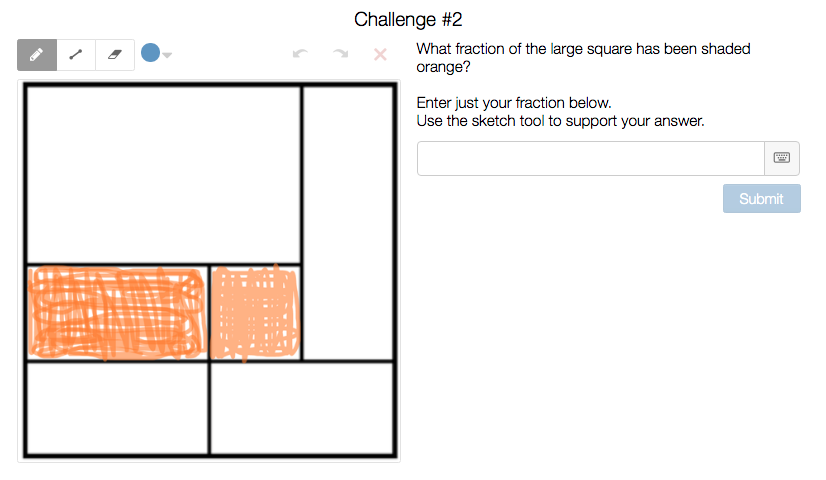
Task: Click the blue pen color circle
Action: point(150,53)
